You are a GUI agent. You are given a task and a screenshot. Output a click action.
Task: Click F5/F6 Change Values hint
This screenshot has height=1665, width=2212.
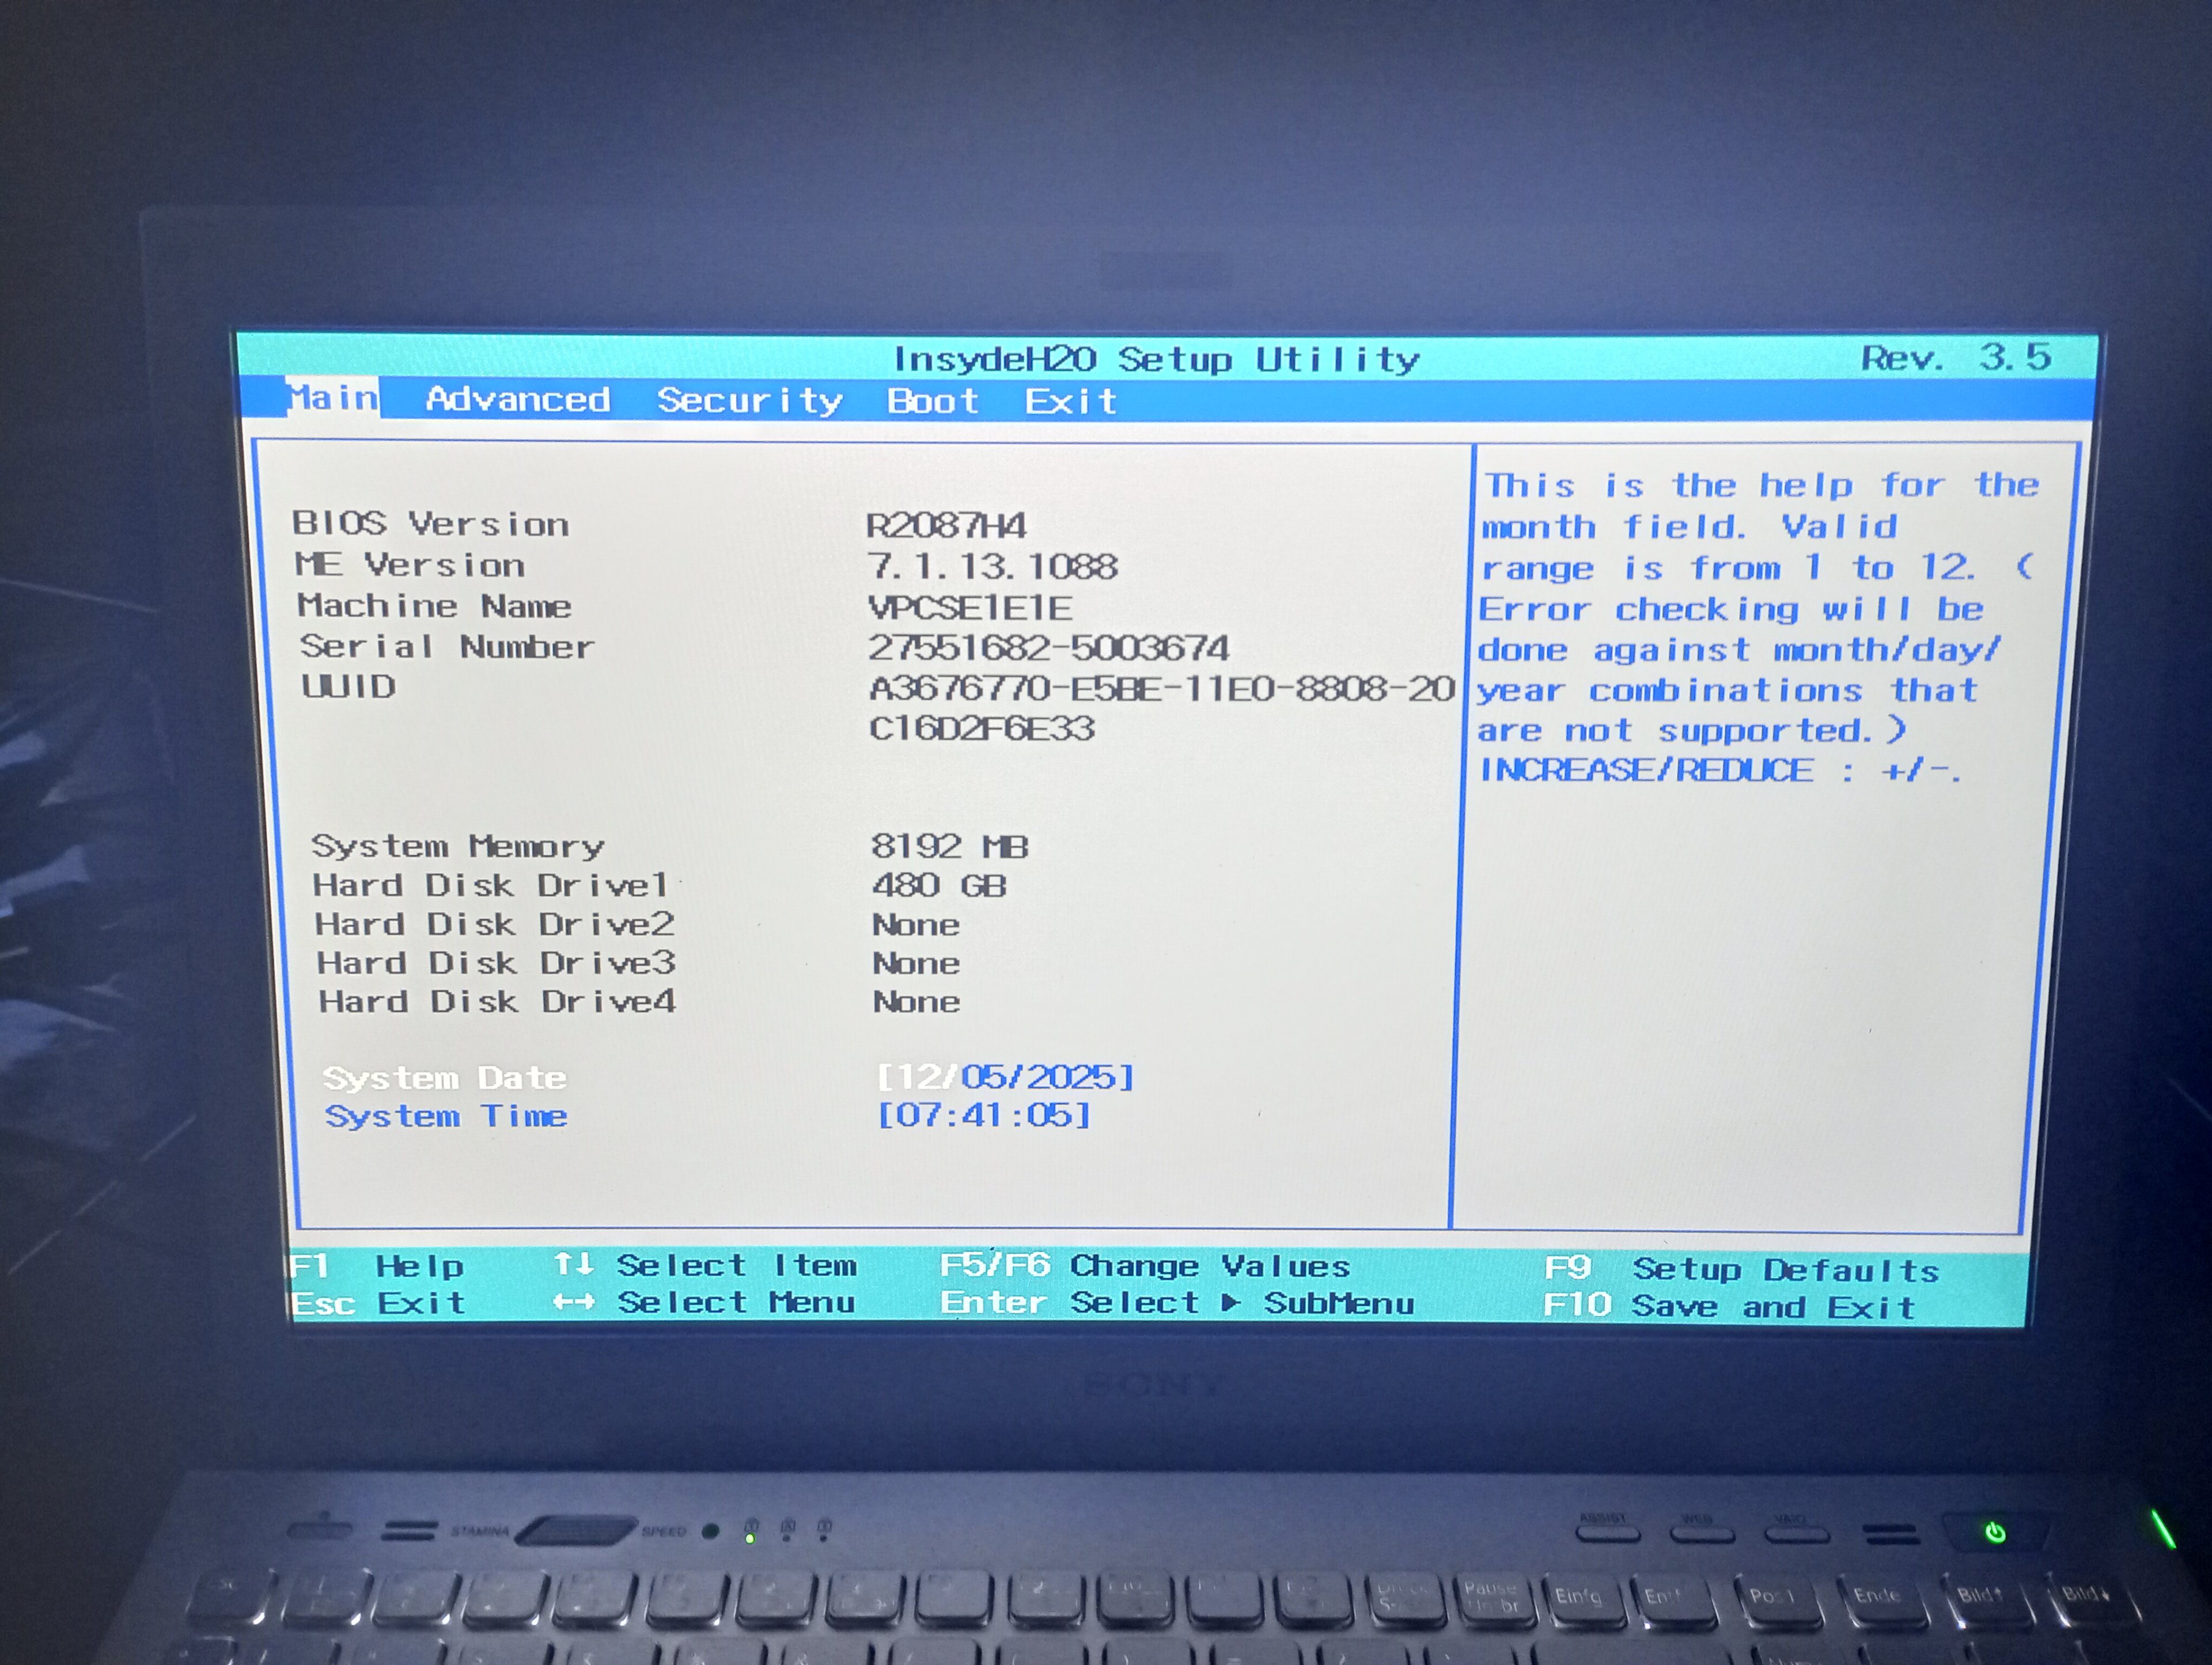point(1144,1266)
